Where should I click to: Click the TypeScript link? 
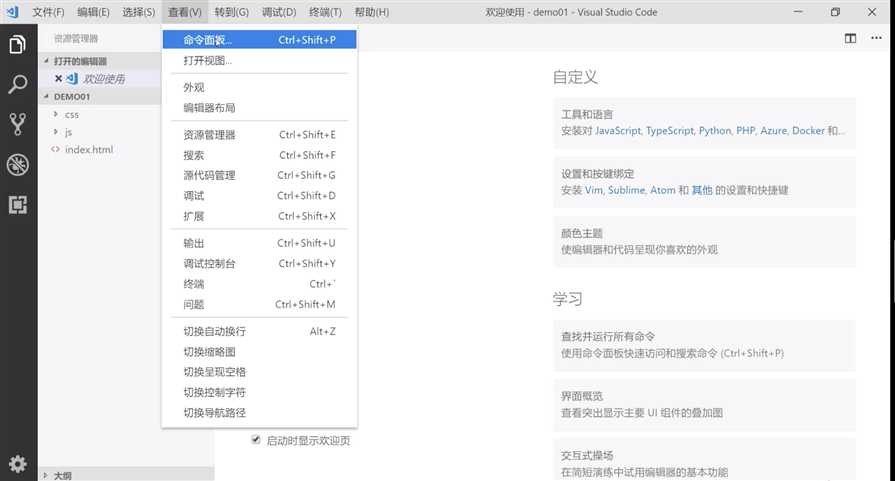670,131
